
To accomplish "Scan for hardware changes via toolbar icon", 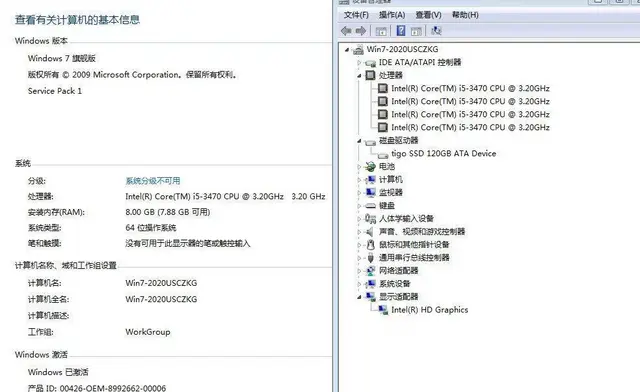I will (436, 31).
